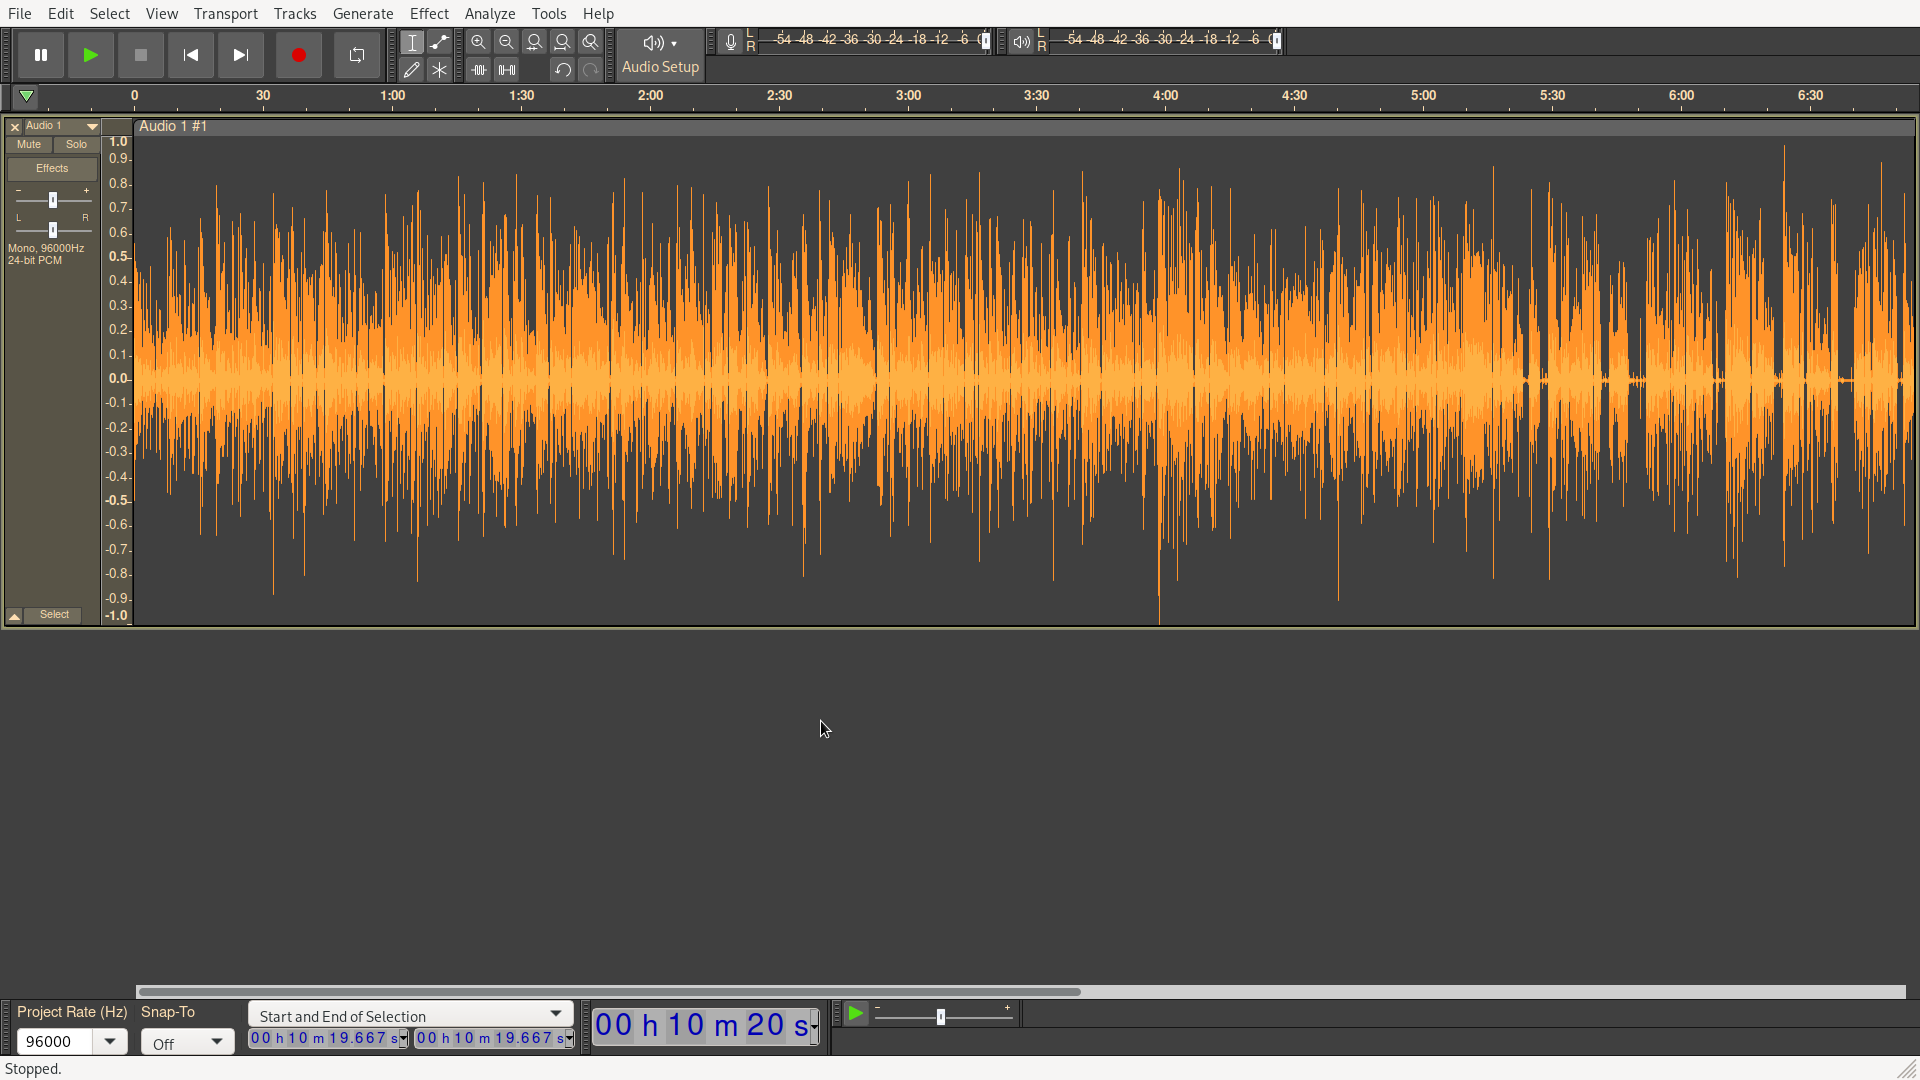This screenshot has width=1920, height=1080.
Task: Expand the Project Rate dropdown
Action: 109,1041
